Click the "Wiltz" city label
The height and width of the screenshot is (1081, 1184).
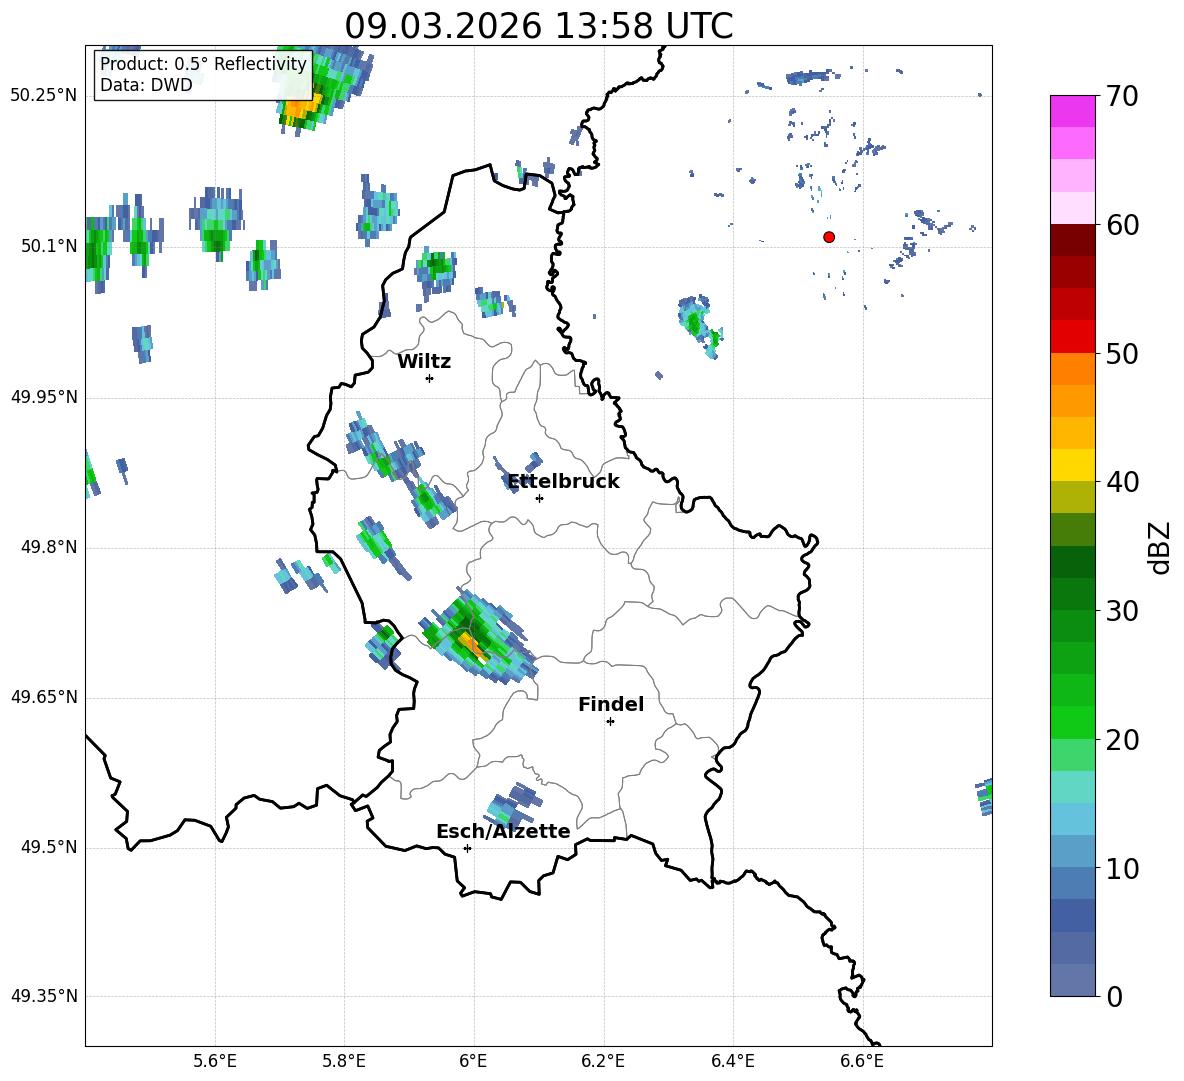[424, 362]
